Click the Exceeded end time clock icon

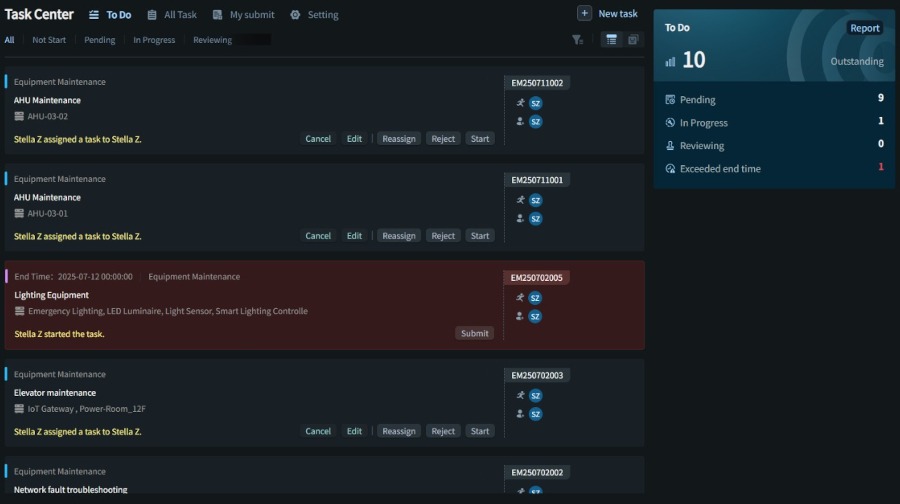tap(670, 169)
